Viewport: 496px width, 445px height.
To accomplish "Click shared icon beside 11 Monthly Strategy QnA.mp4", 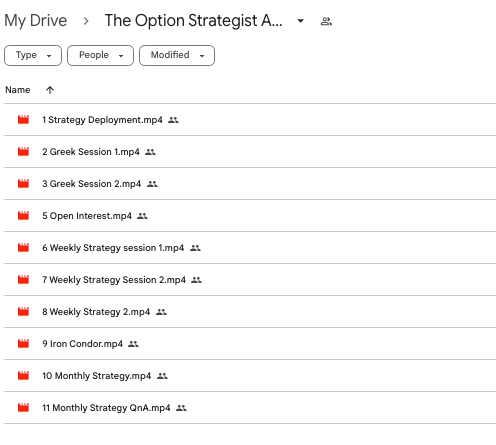I will click(181, 408).
